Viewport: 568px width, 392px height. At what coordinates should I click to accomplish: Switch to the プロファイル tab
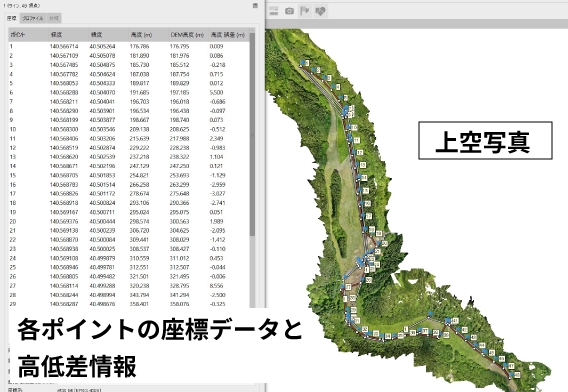point(33,18)
